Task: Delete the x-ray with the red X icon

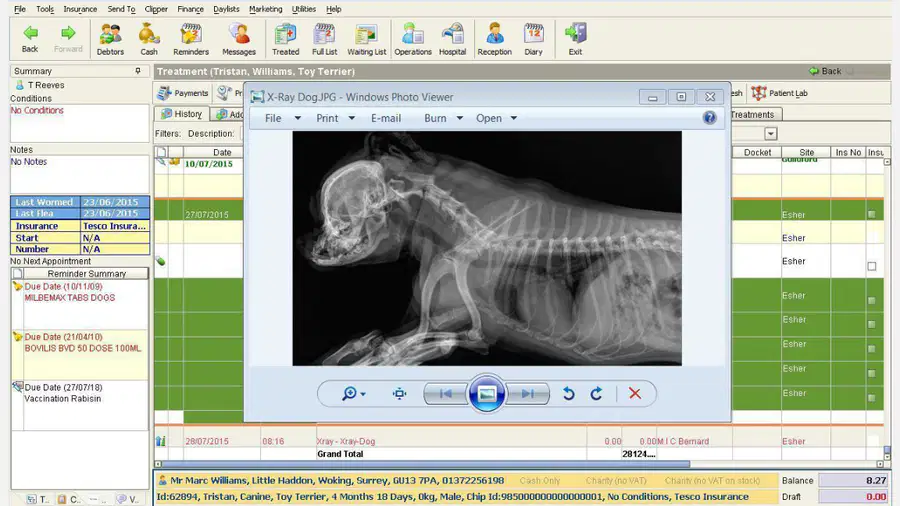Action: 634,394
